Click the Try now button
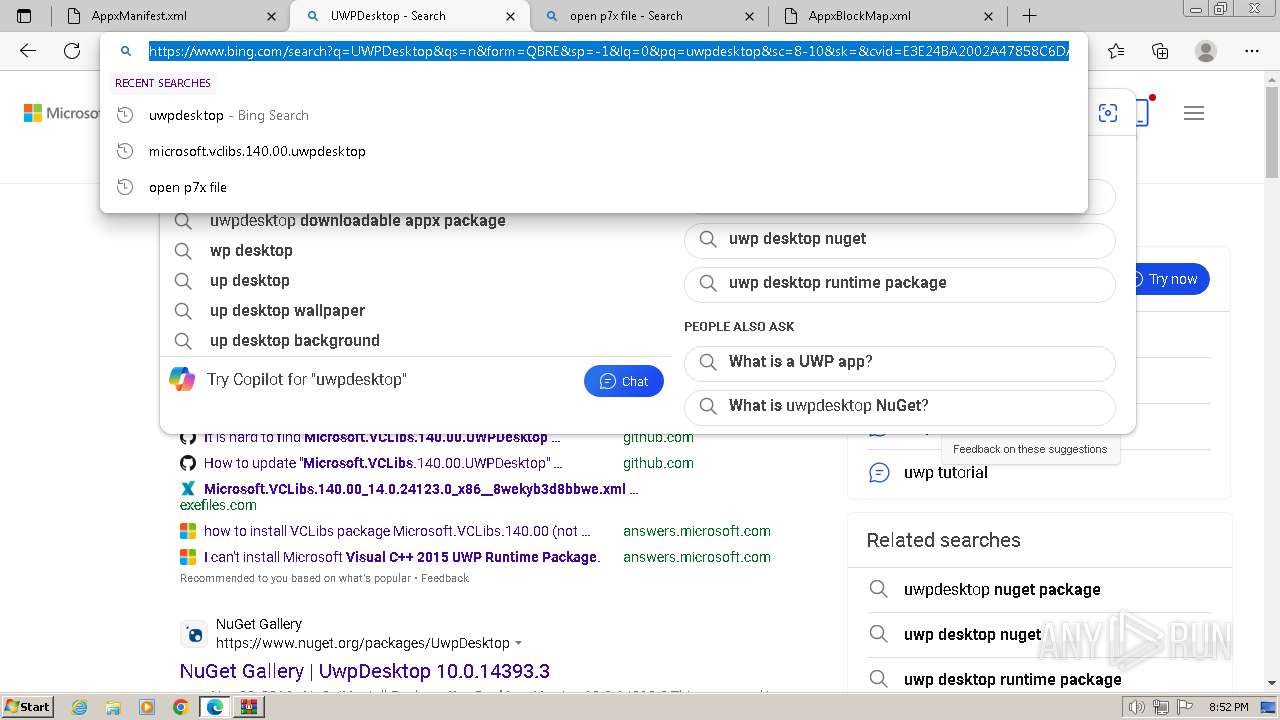This screenshot has height=720, width=1280. (x=1172, y=279)
